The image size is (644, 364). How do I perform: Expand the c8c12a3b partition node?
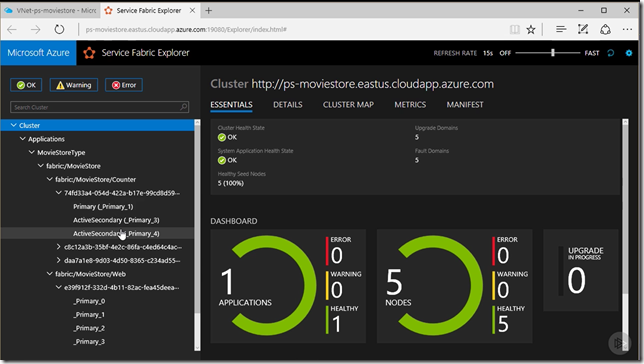59,247
